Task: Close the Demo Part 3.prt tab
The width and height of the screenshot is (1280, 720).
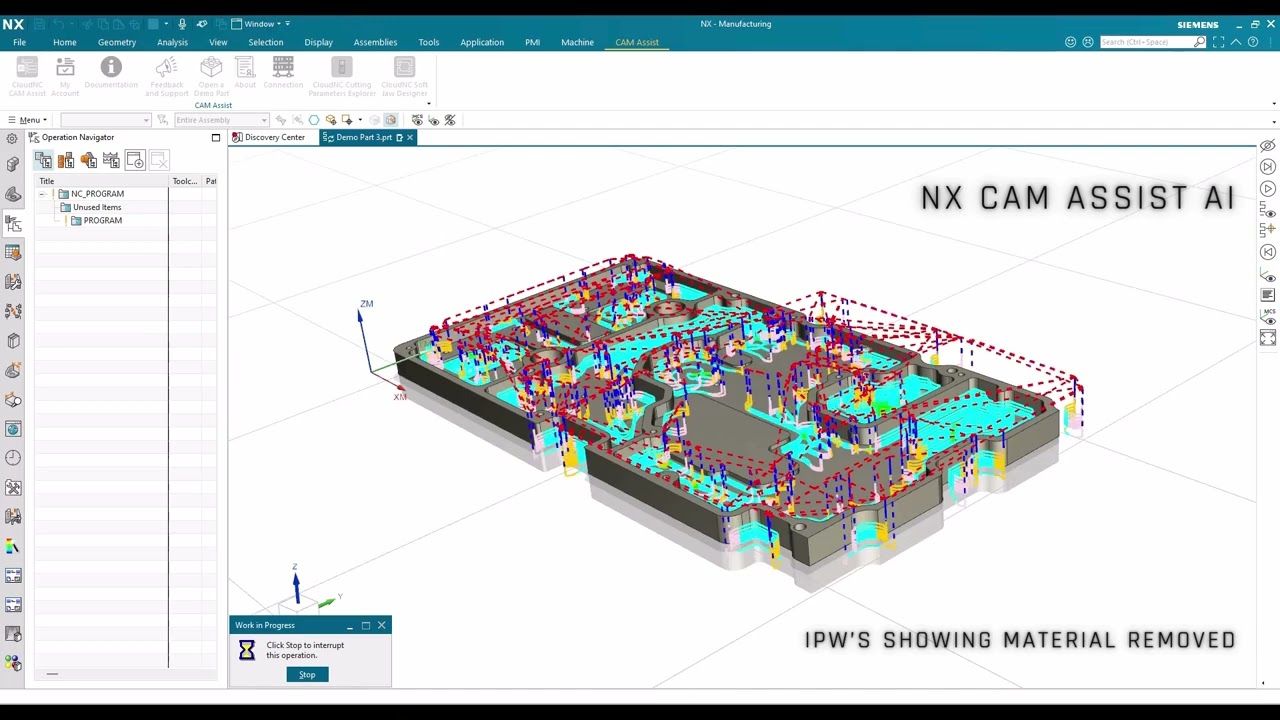Action: point(409,137)
